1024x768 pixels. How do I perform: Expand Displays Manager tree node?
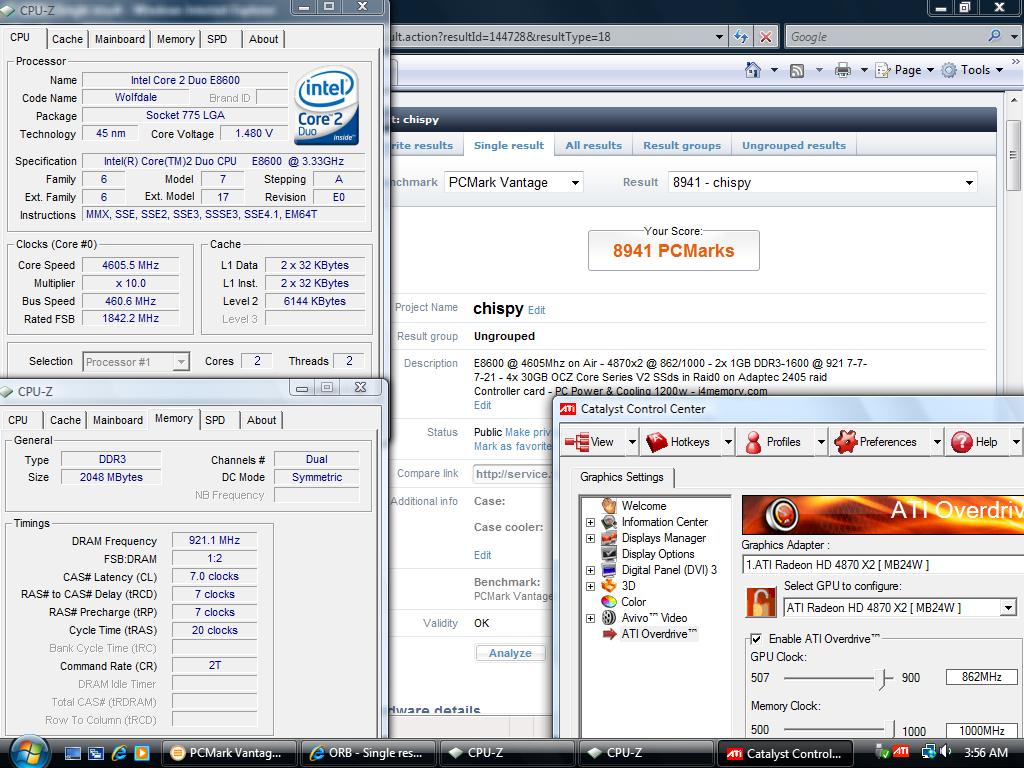(590, 538)
